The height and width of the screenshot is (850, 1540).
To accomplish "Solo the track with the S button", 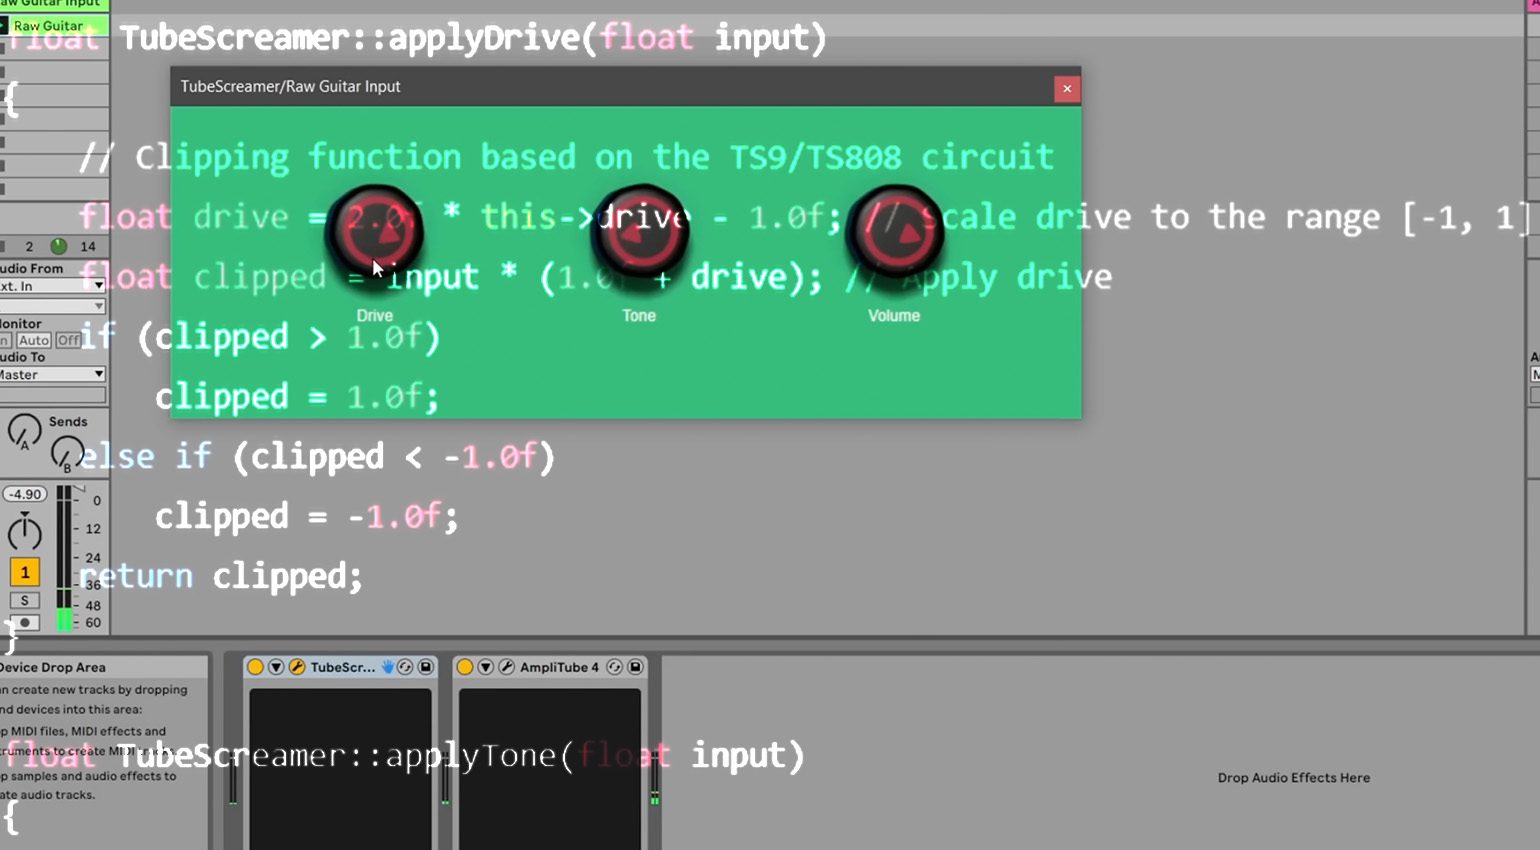I will click(25, 600).
